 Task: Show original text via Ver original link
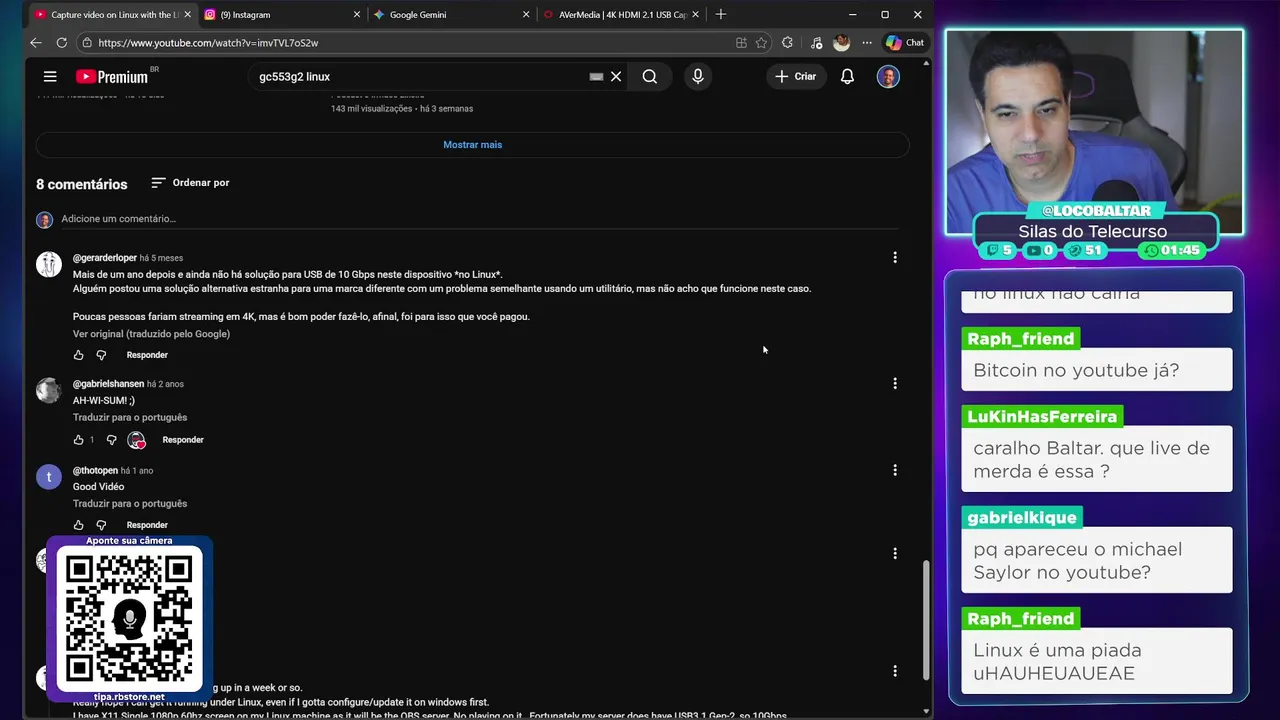(151, 334)
